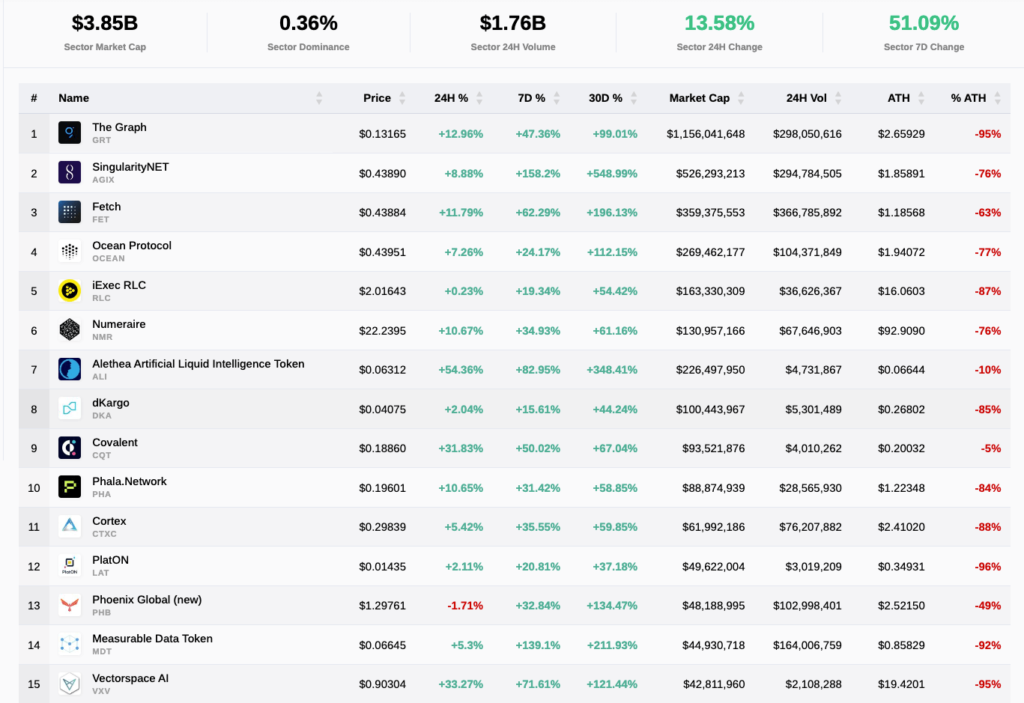
Task: Click the Numeraire NMR logo icon
Action: tap(69, 330)
